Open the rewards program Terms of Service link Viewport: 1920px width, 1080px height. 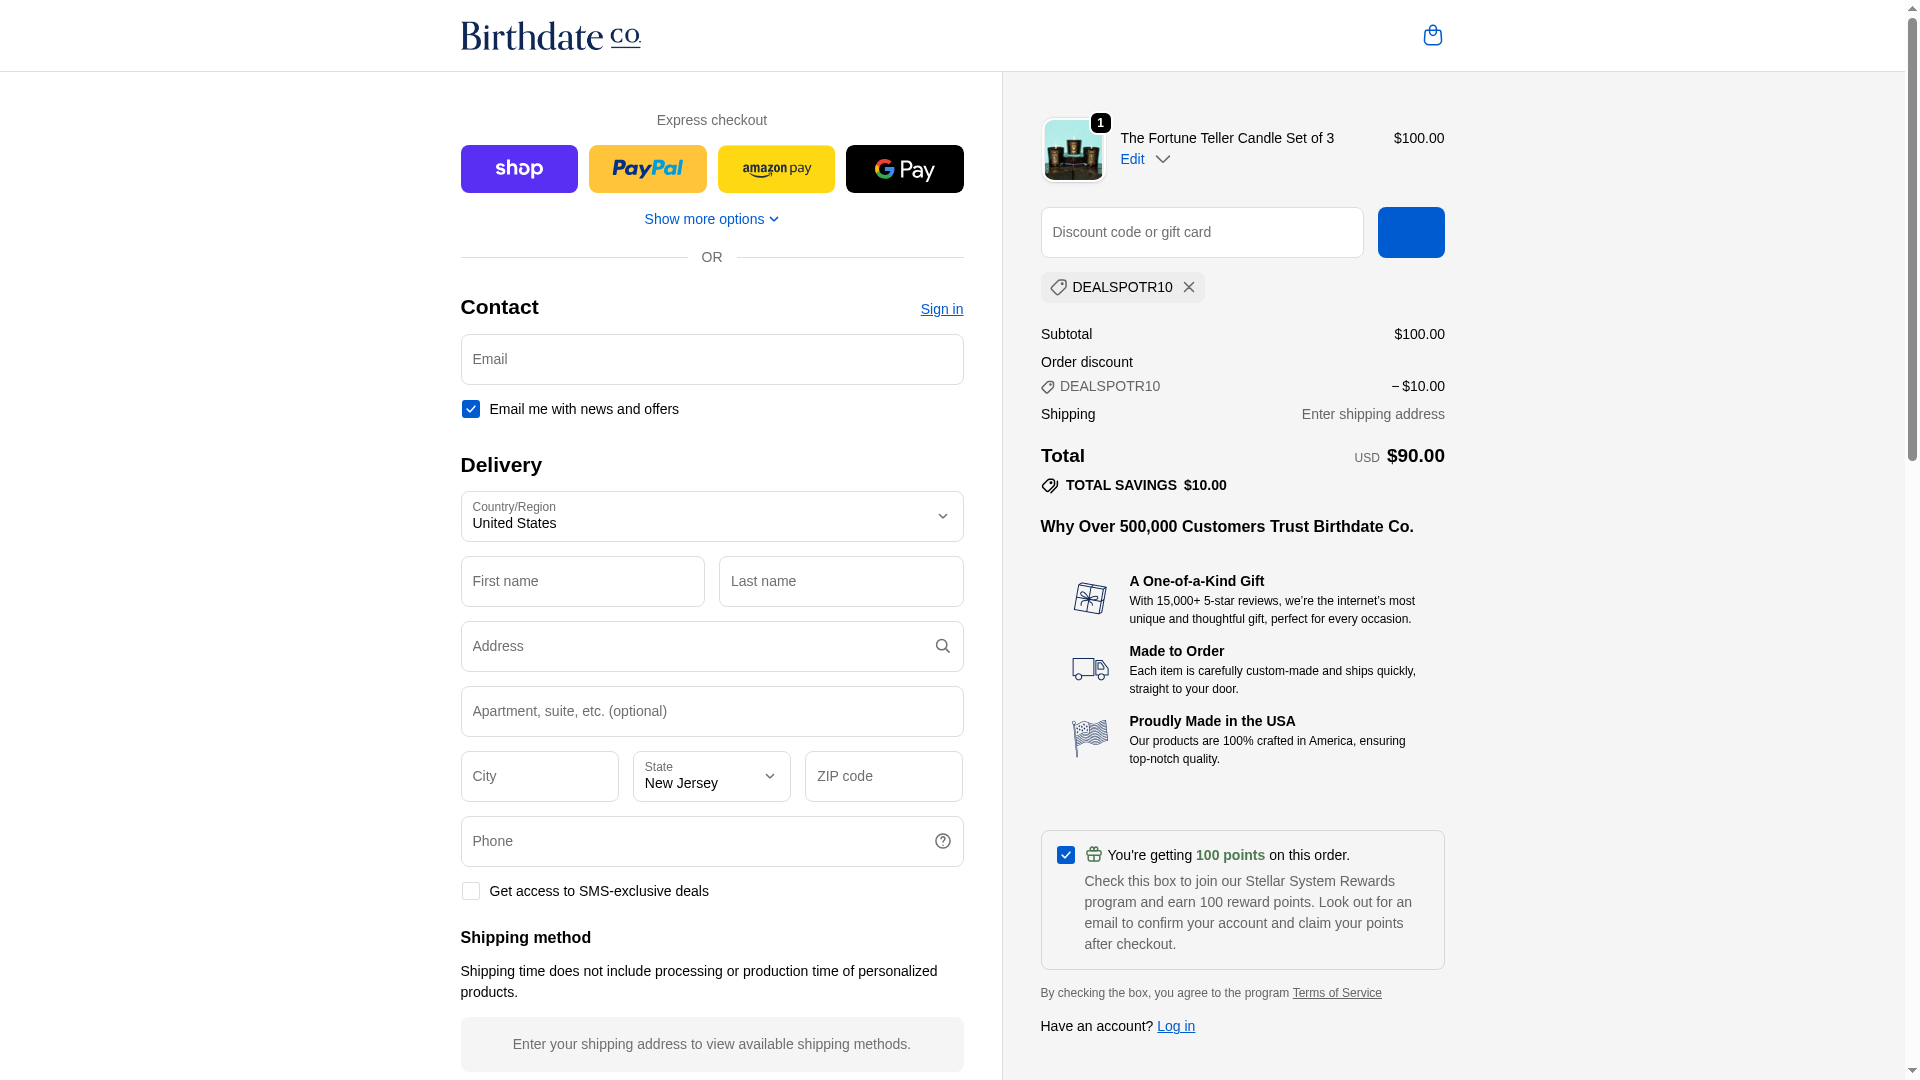pyautogui.click(x=1336, y=993)
